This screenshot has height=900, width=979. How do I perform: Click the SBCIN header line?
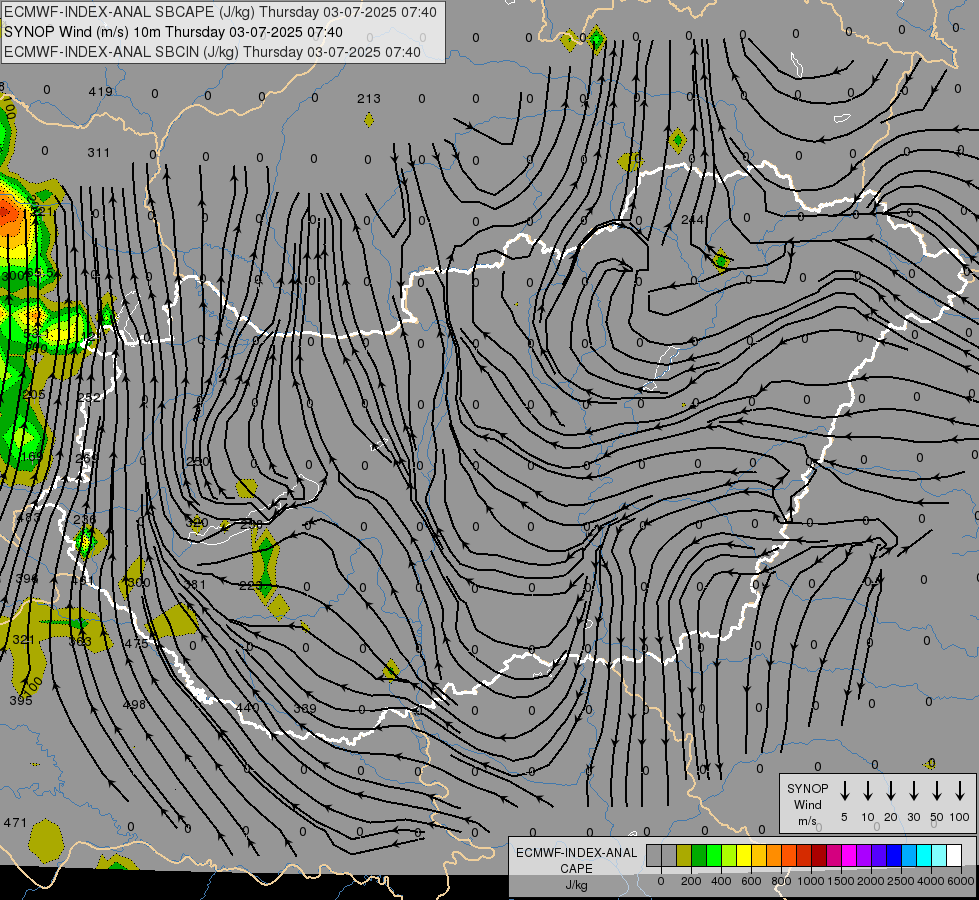[212, 52]
